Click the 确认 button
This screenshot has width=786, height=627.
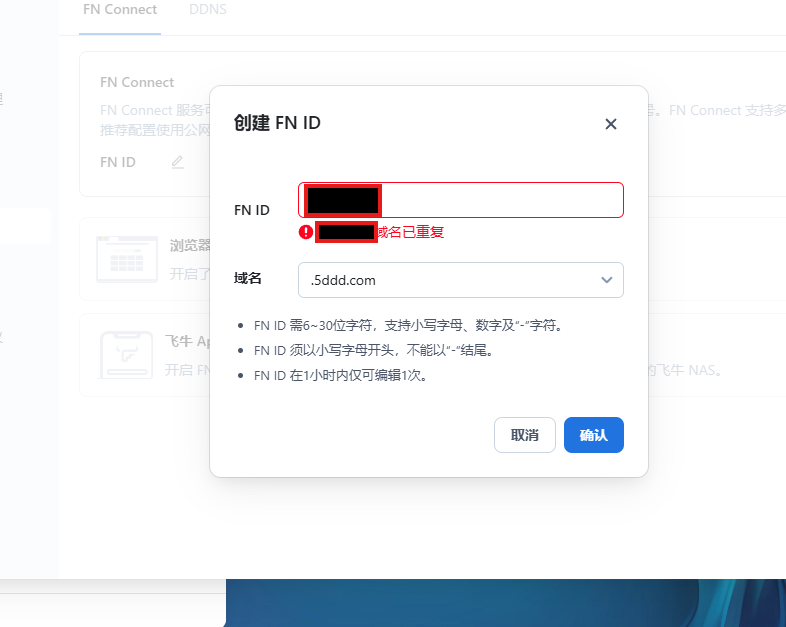tap(594, 435)
